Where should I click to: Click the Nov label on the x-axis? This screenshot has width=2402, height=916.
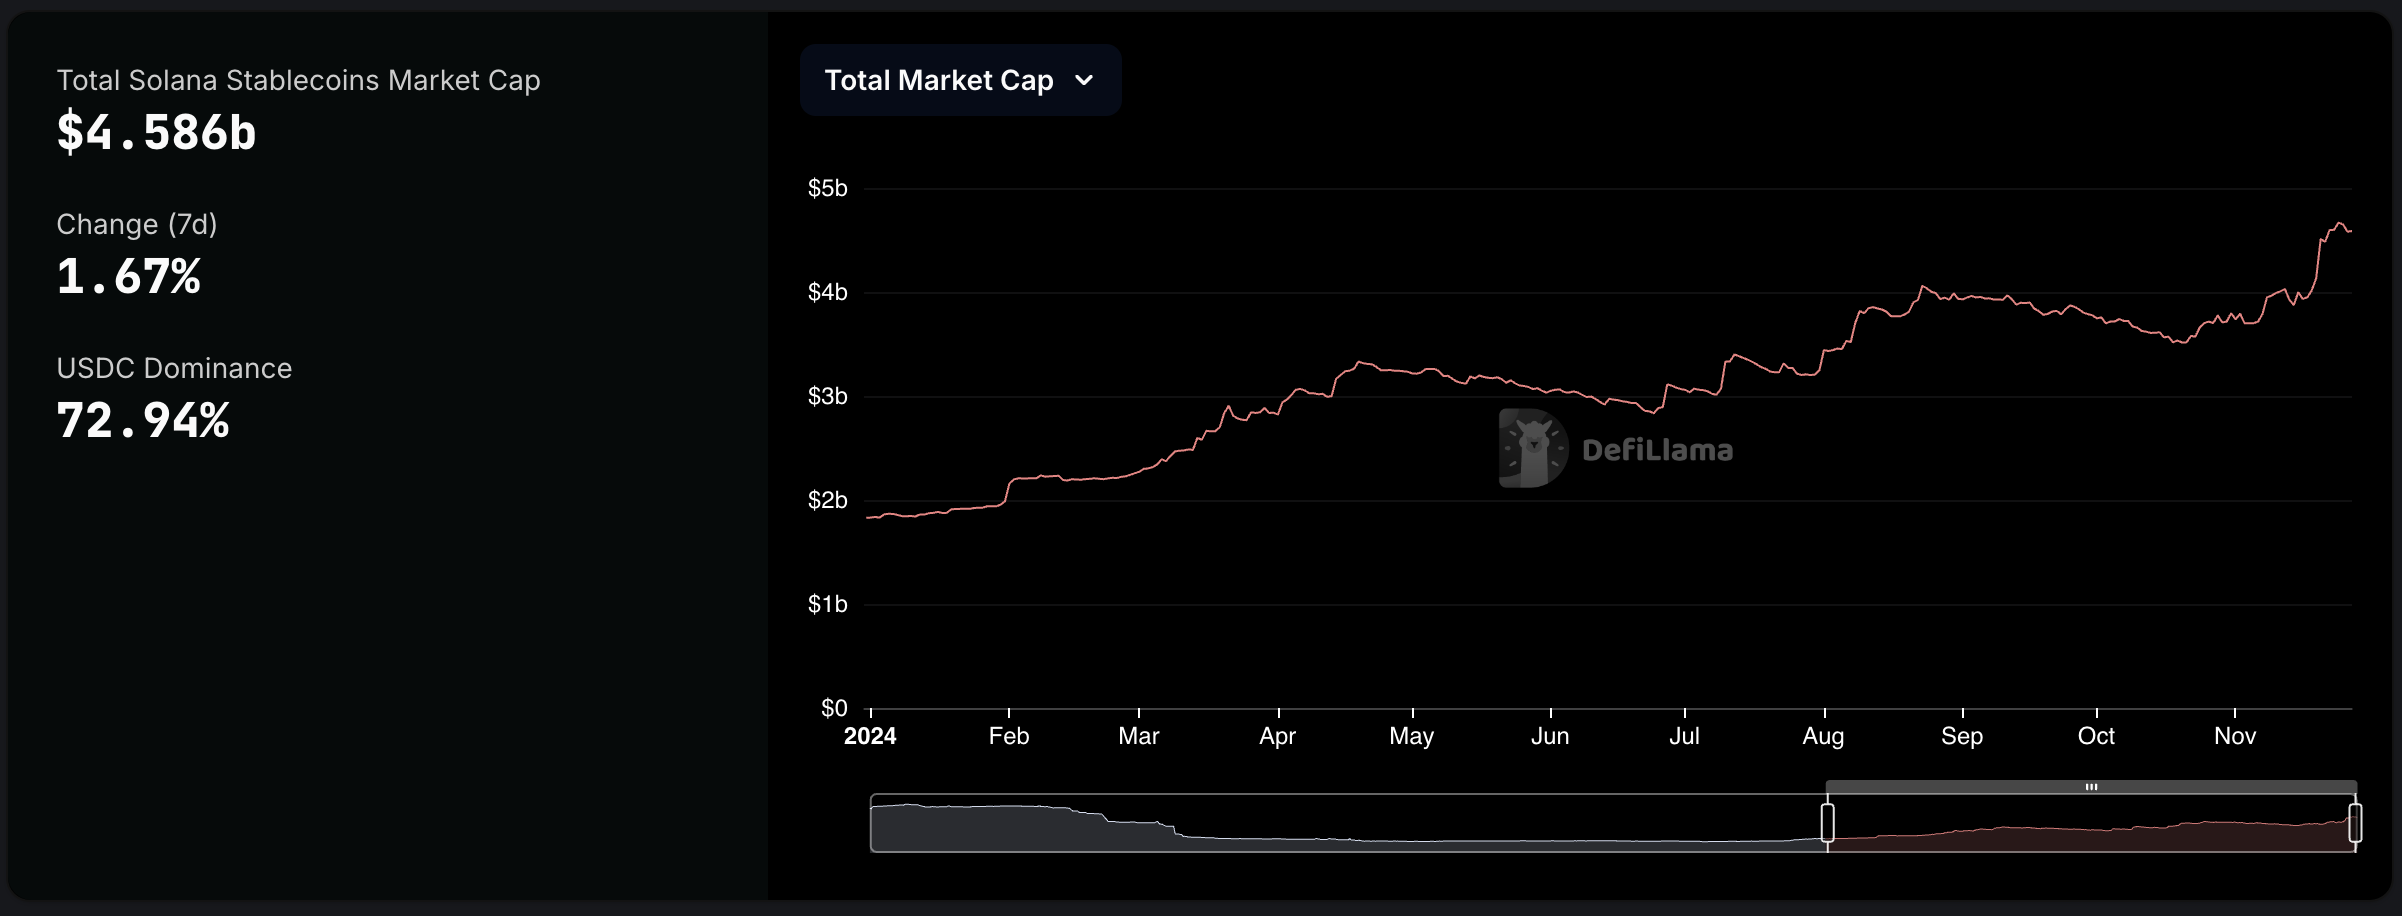[2237, 735]
